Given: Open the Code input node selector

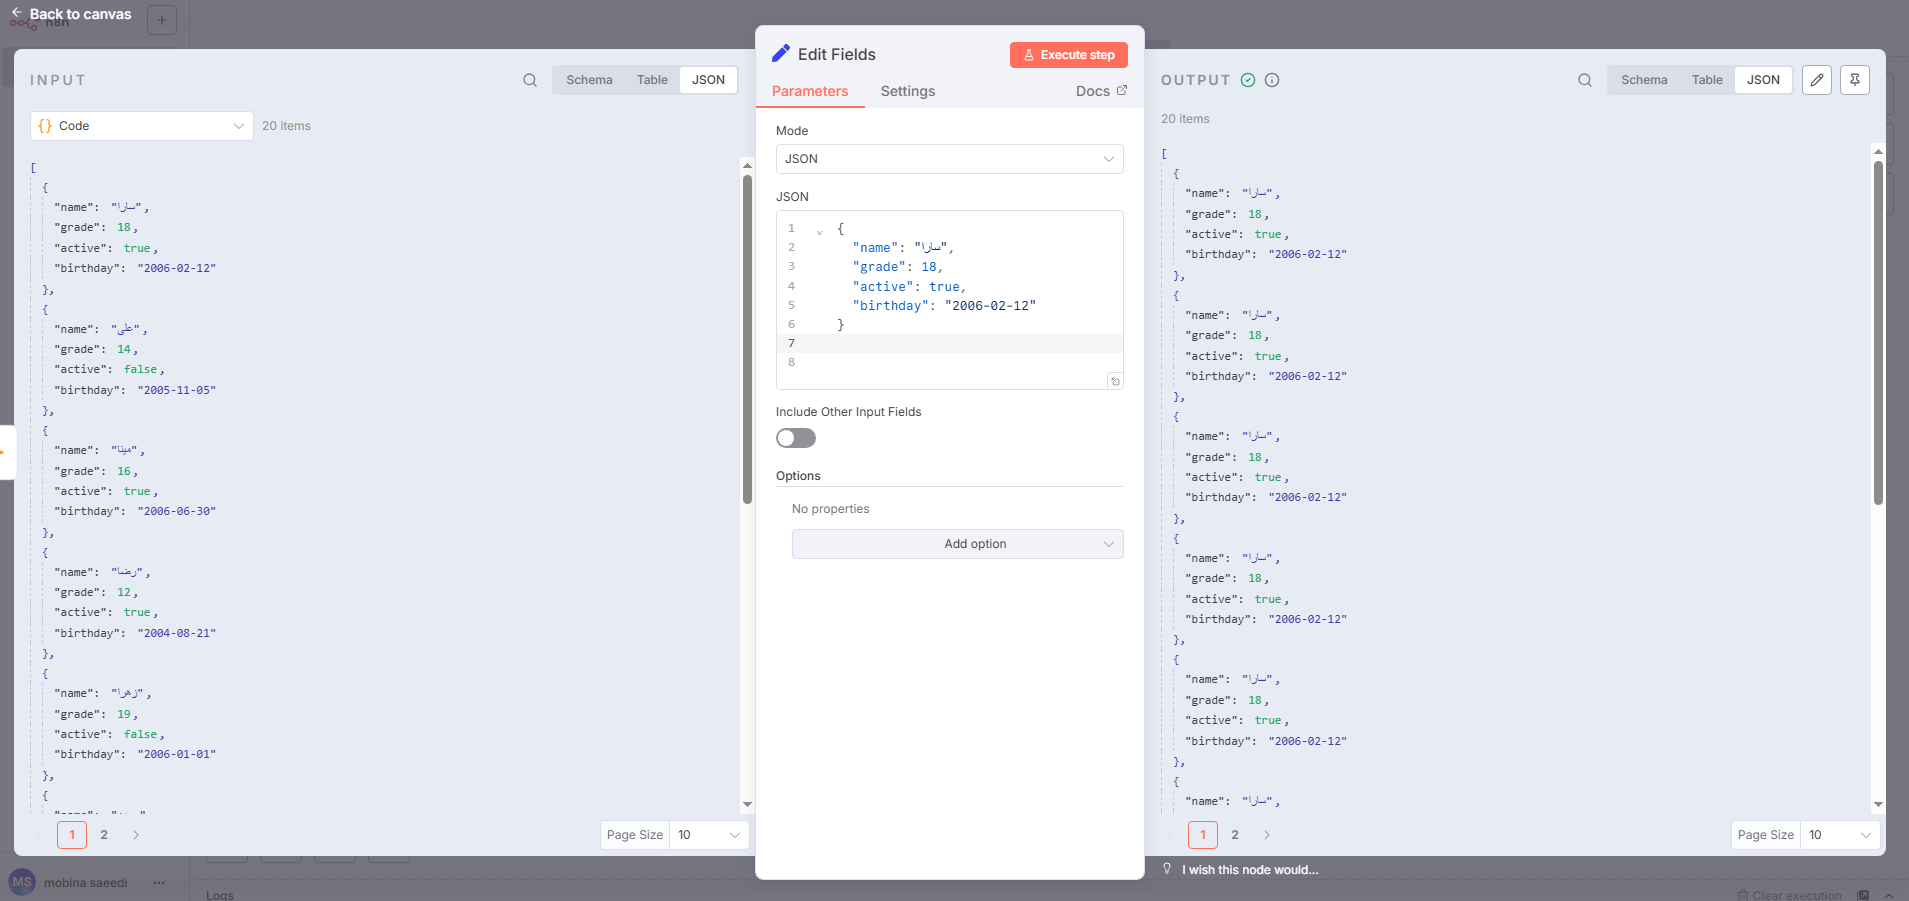Looking at the screenshot, I should [x=141, y=126].
